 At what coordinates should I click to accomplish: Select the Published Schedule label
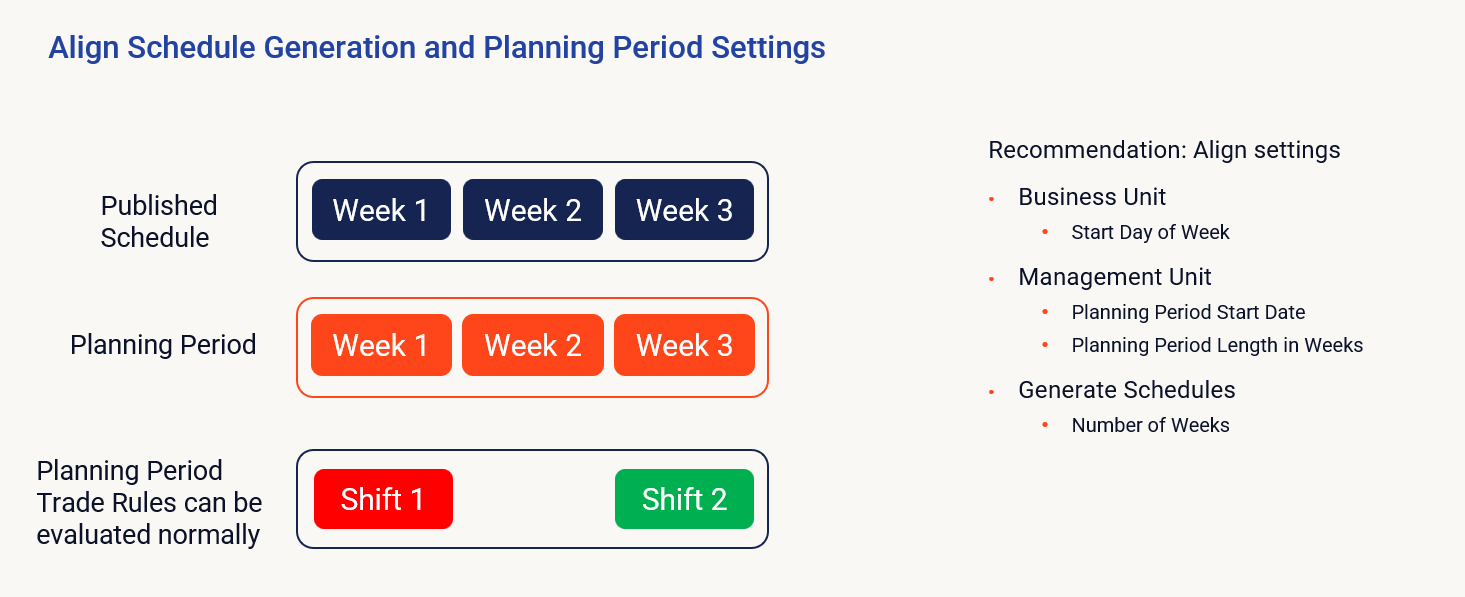point(158,221)
